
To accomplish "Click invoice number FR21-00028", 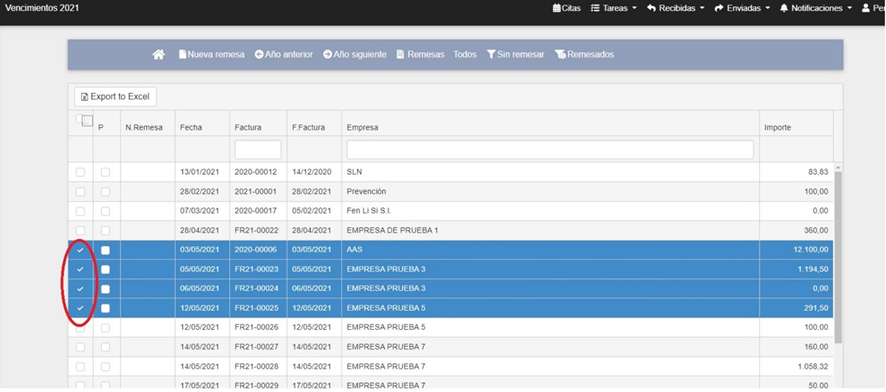I will (257, 367).
